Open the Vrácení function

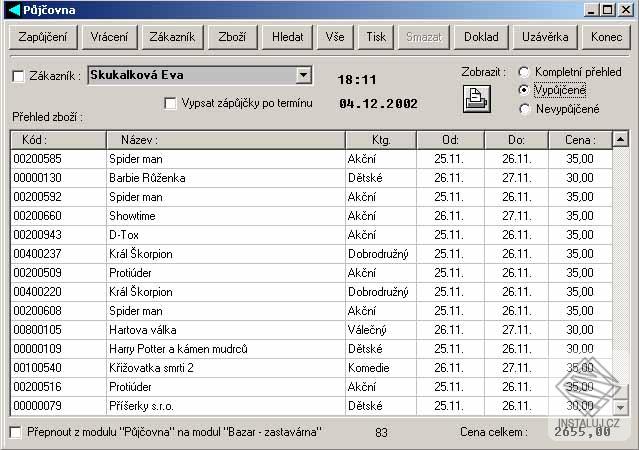[x=109, y=37]
